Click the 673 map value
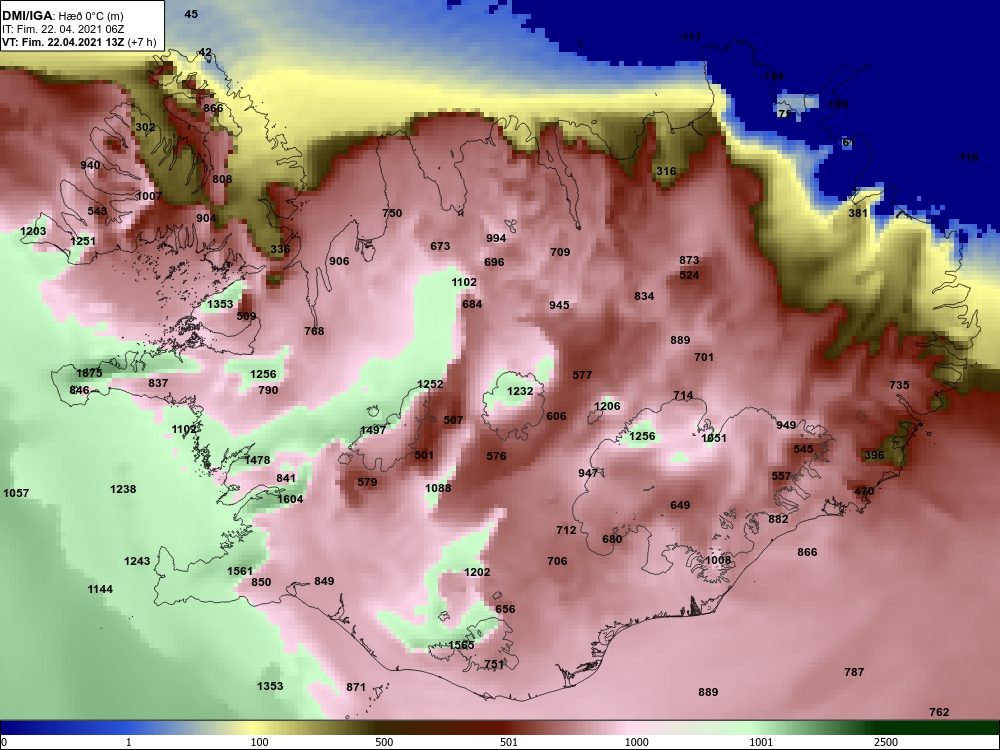 pos(440,246)
